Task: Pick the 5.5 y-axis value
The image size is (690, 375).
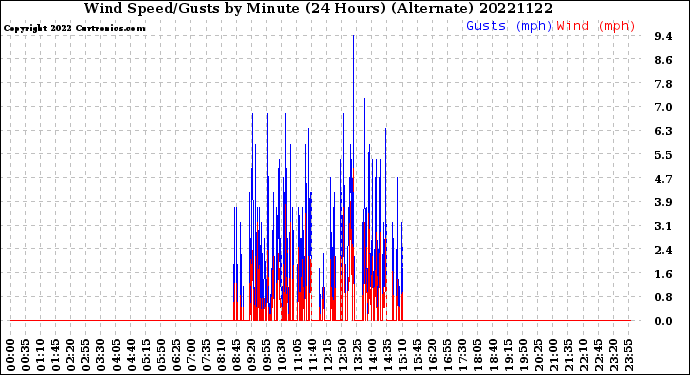Action: click(663, 154)
